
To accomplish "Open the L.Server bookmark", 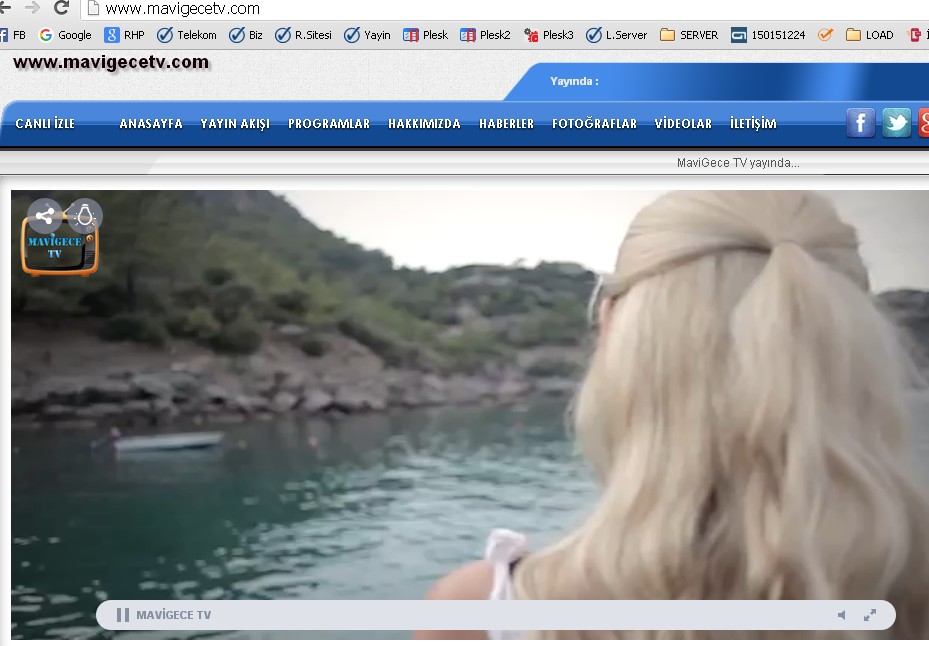I will click(x=617, y=35).
